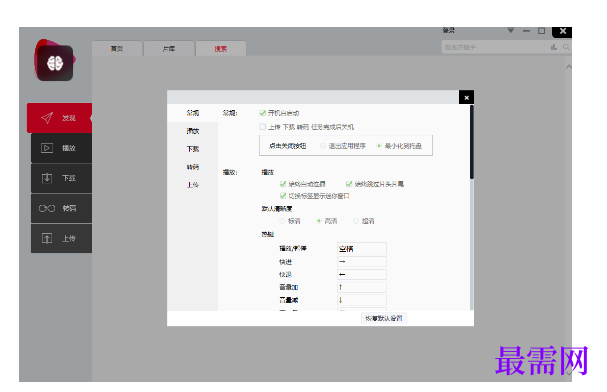The height and width of the screenshot is (392, 607).
Task: Toggle skip intro and ending checkbox
Action: click(349, 184)
